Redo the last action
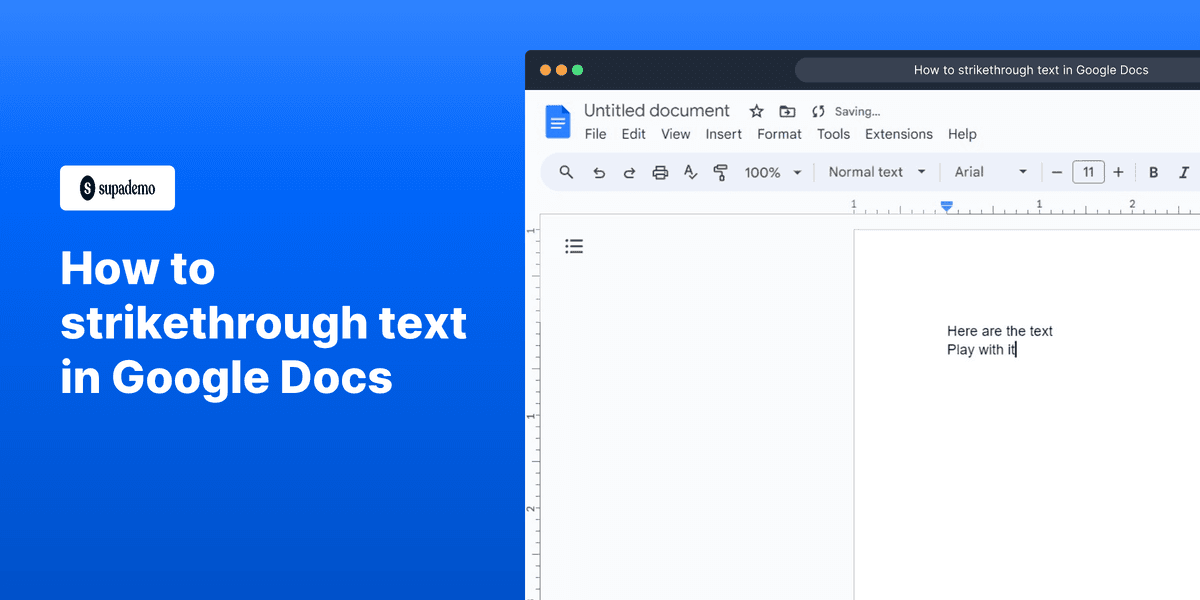 [x=629, y=172]
